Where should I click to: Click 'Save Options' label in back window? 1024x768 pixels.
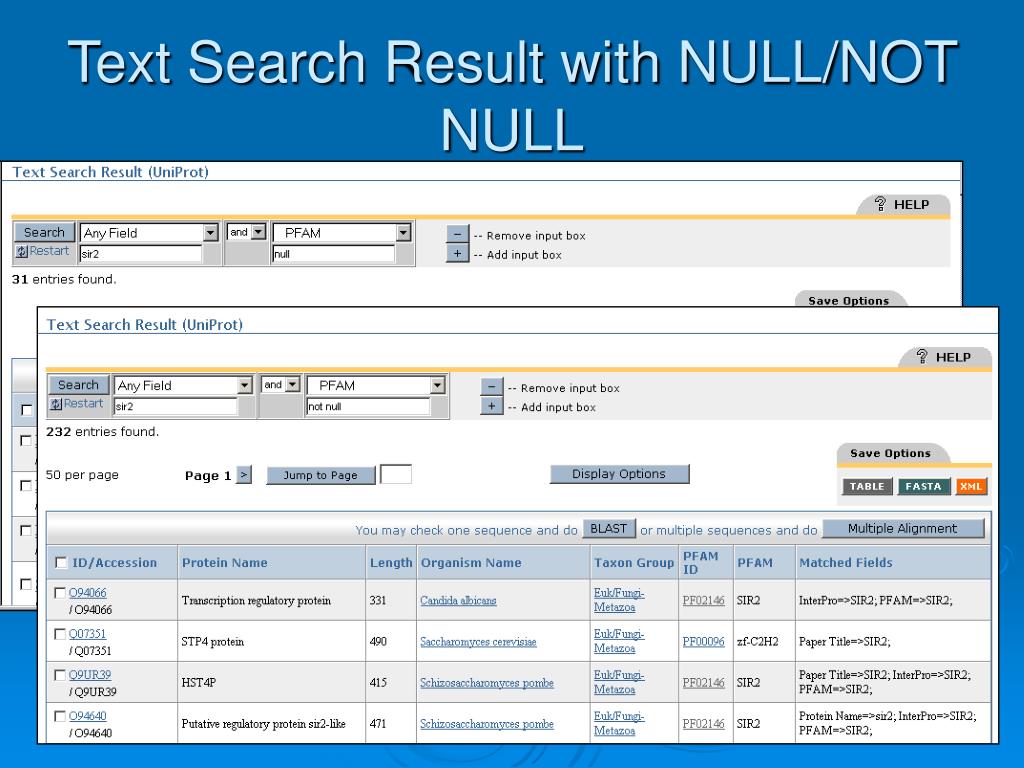[x=848, y=300]
